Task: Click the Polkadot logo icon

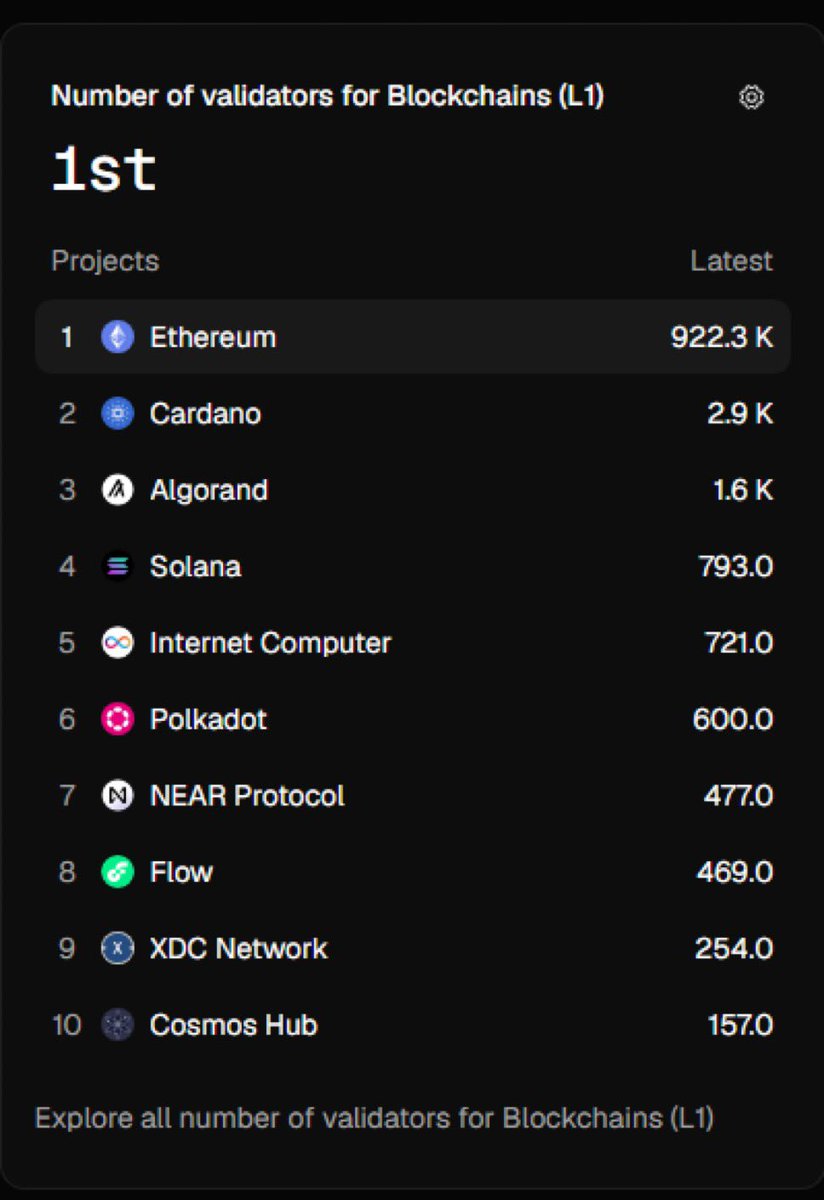Action: click(118, 719)
